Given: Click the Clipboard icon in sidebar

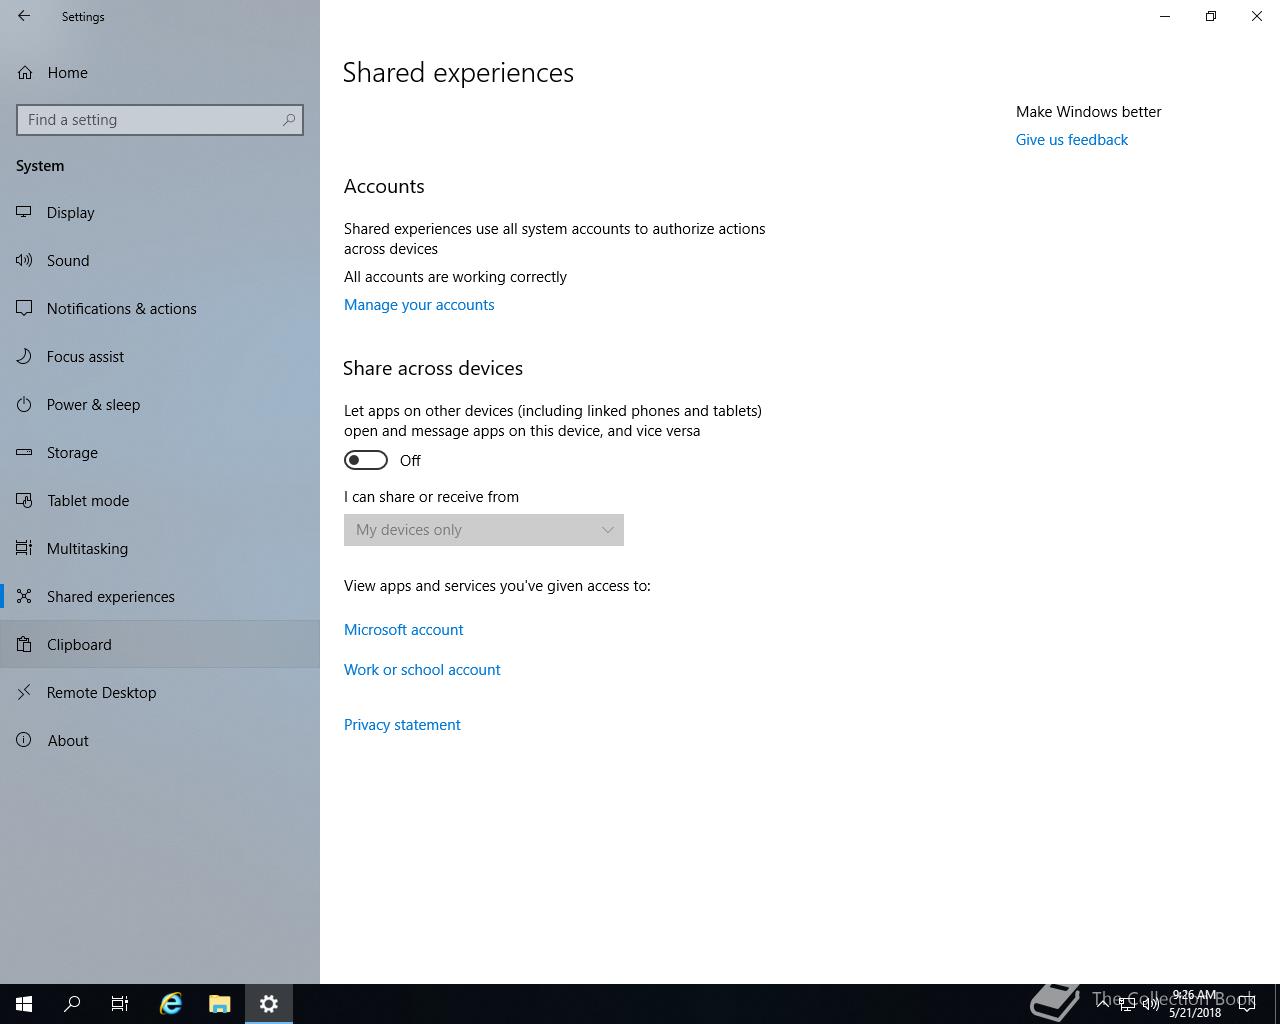Looking at the screenshot, I should pyautogui.click(x=24, y=644).
